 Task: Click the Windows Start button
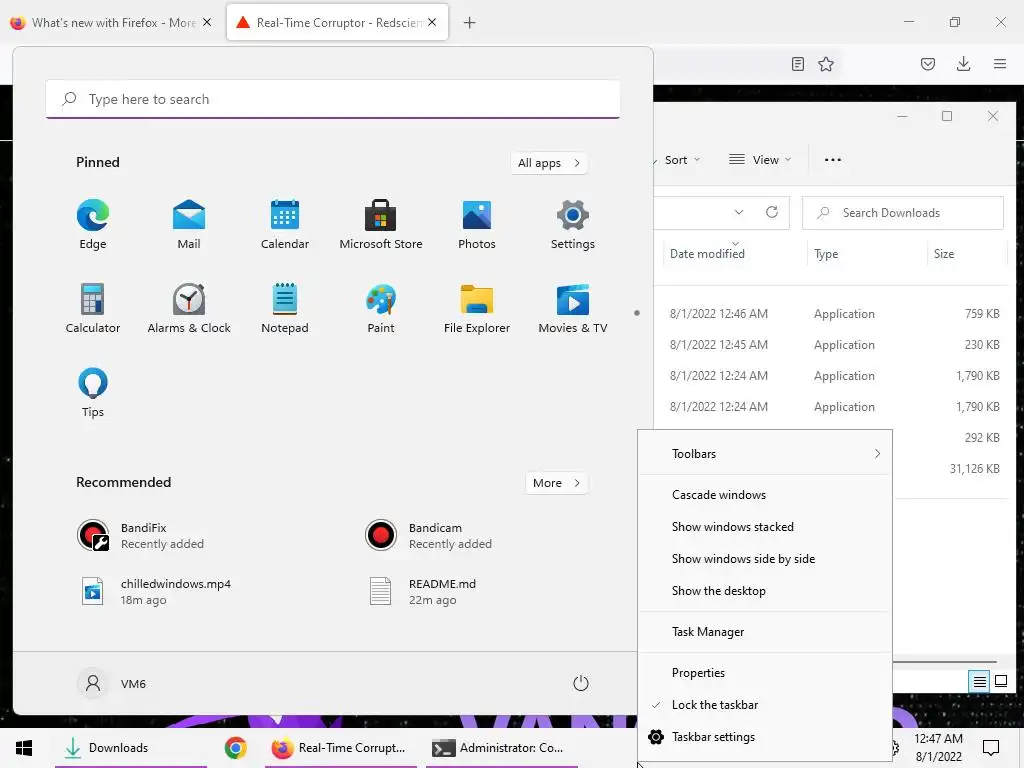click(24, 748)
